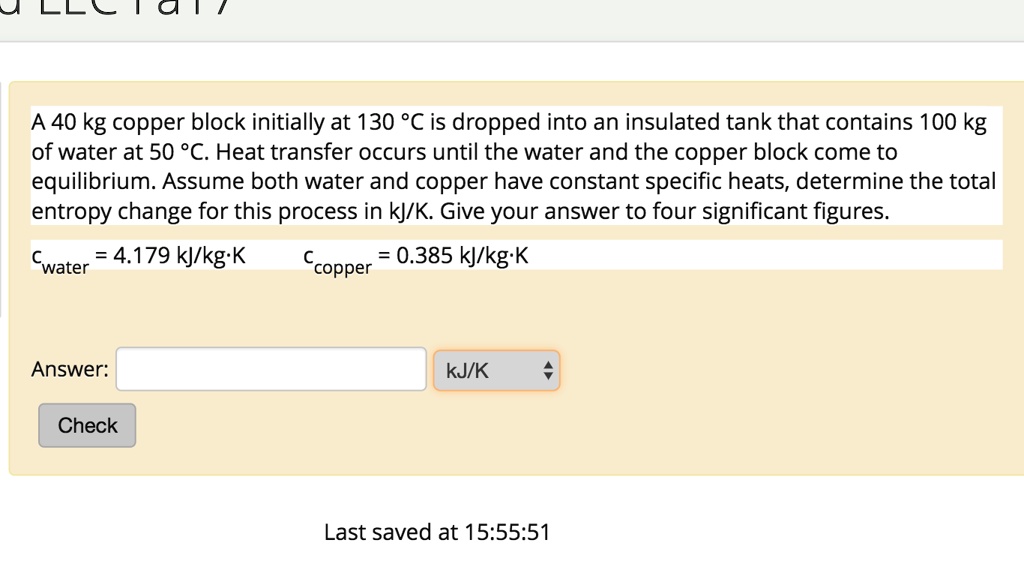Select the Answer: label text

click(68, 368)
